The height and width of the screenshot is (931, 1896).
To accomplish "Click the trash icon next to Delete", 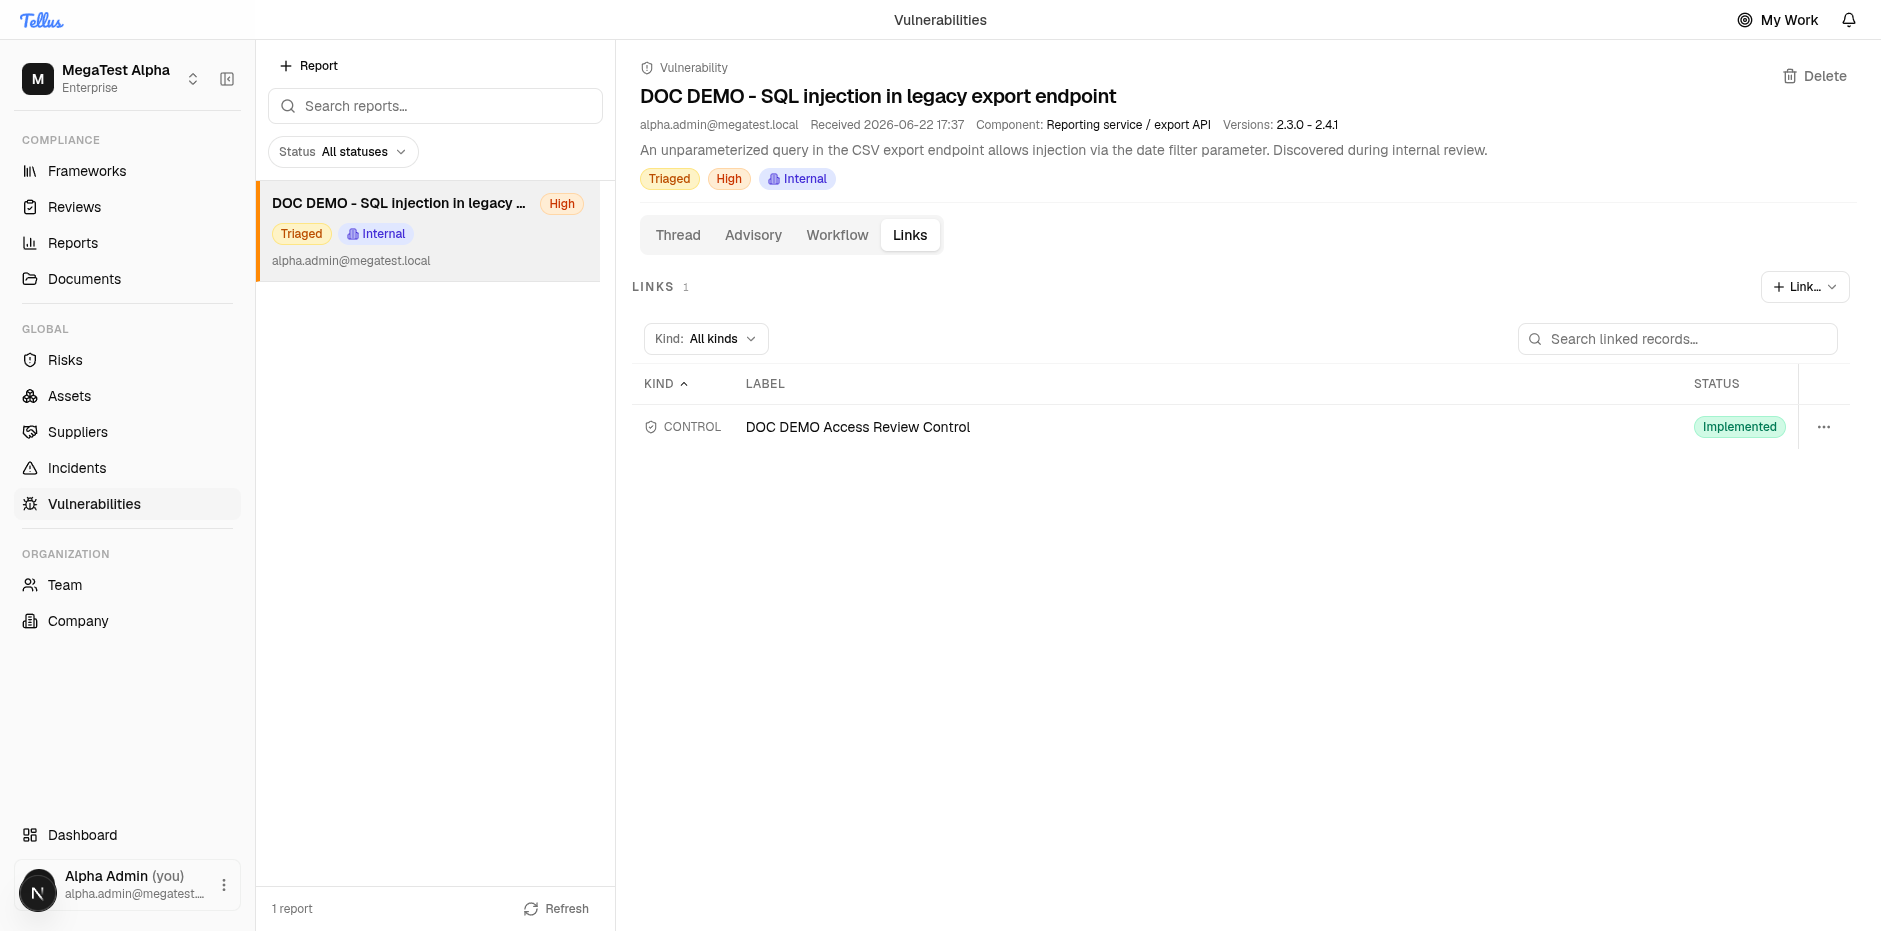I will tap(1790, 76).
